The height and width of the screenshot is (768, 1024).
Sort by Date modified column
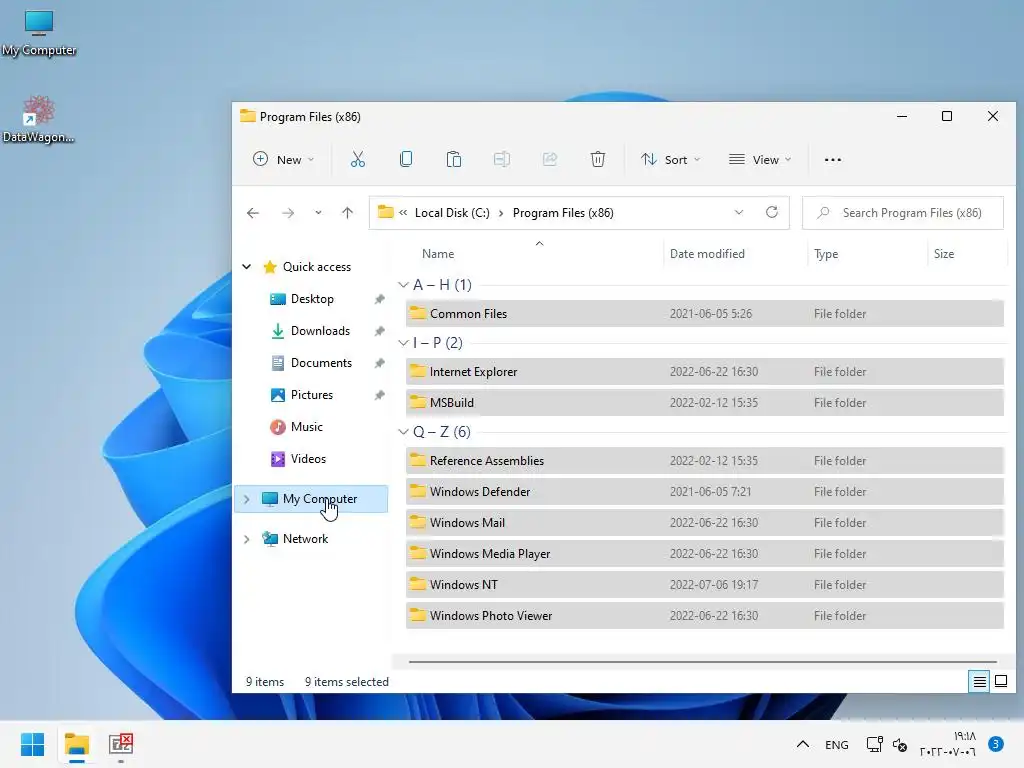707,254
